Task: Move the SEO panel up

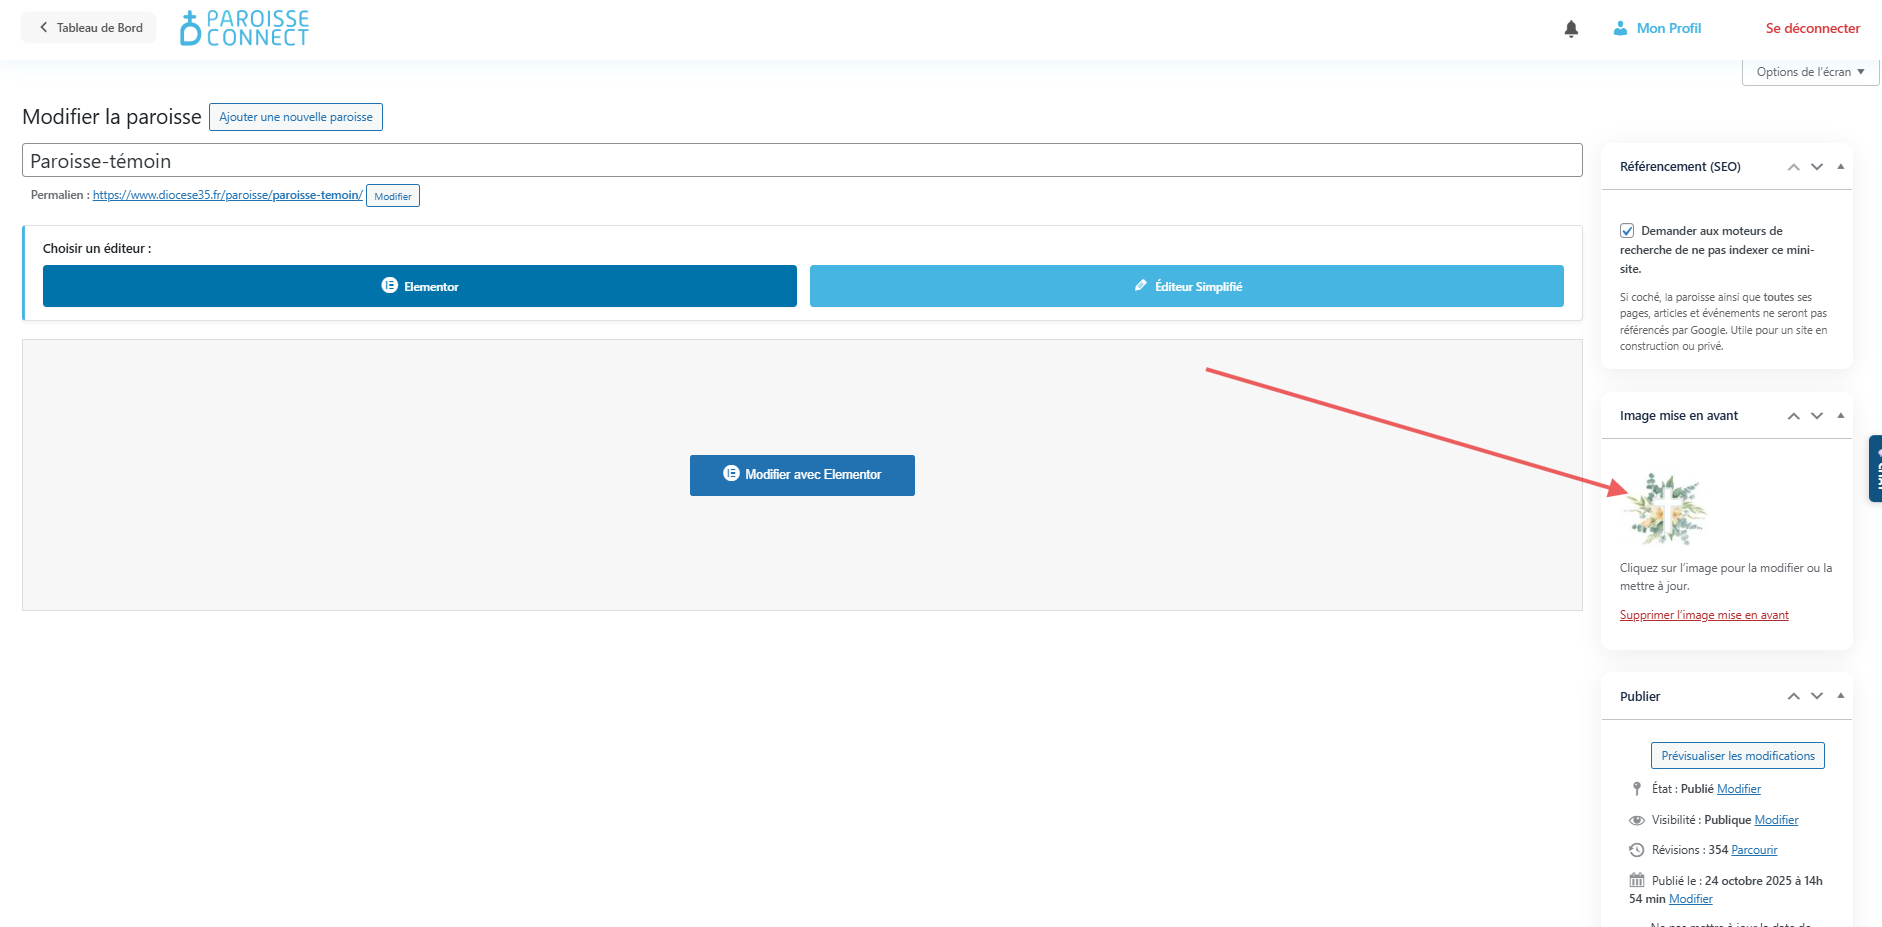Action: [x=1793, y=167]
